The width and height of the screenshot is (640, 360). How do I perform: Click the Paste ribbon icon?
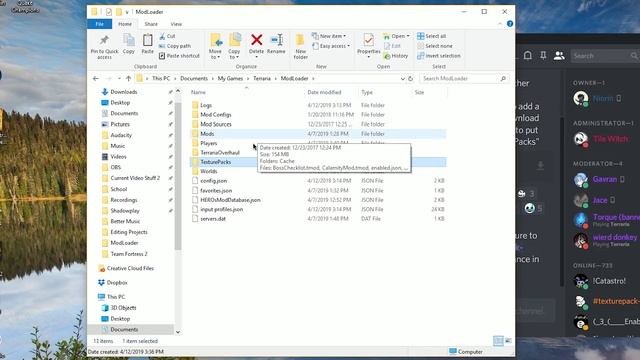pos(147,40)
